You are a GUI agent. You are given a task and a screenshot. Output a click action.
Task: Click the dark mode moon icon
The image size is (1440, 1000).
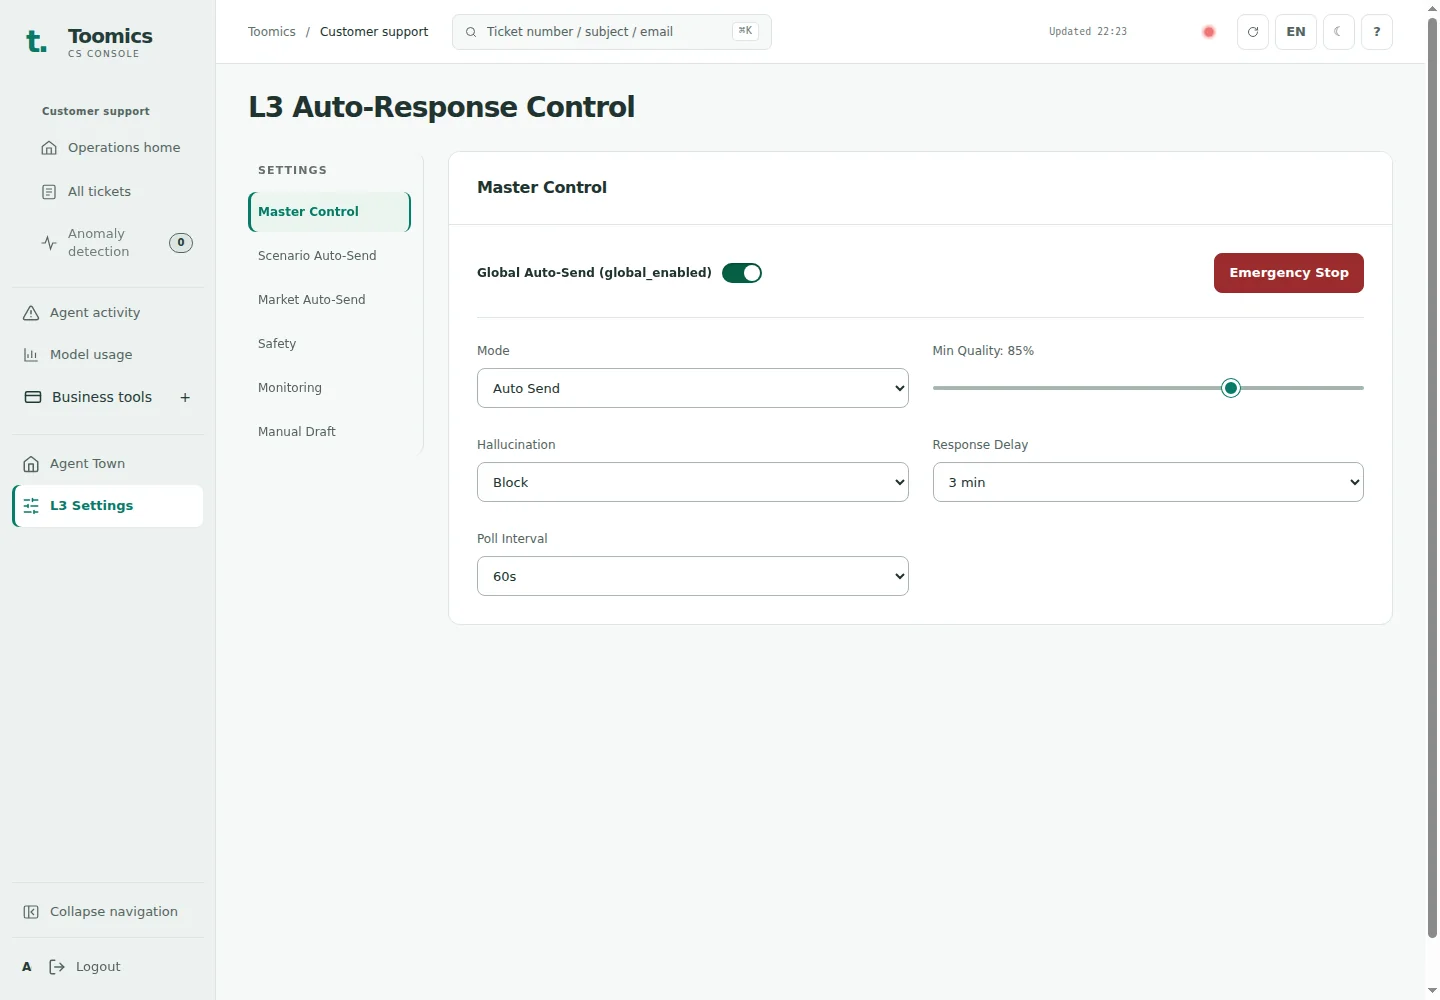(1338, 32)
